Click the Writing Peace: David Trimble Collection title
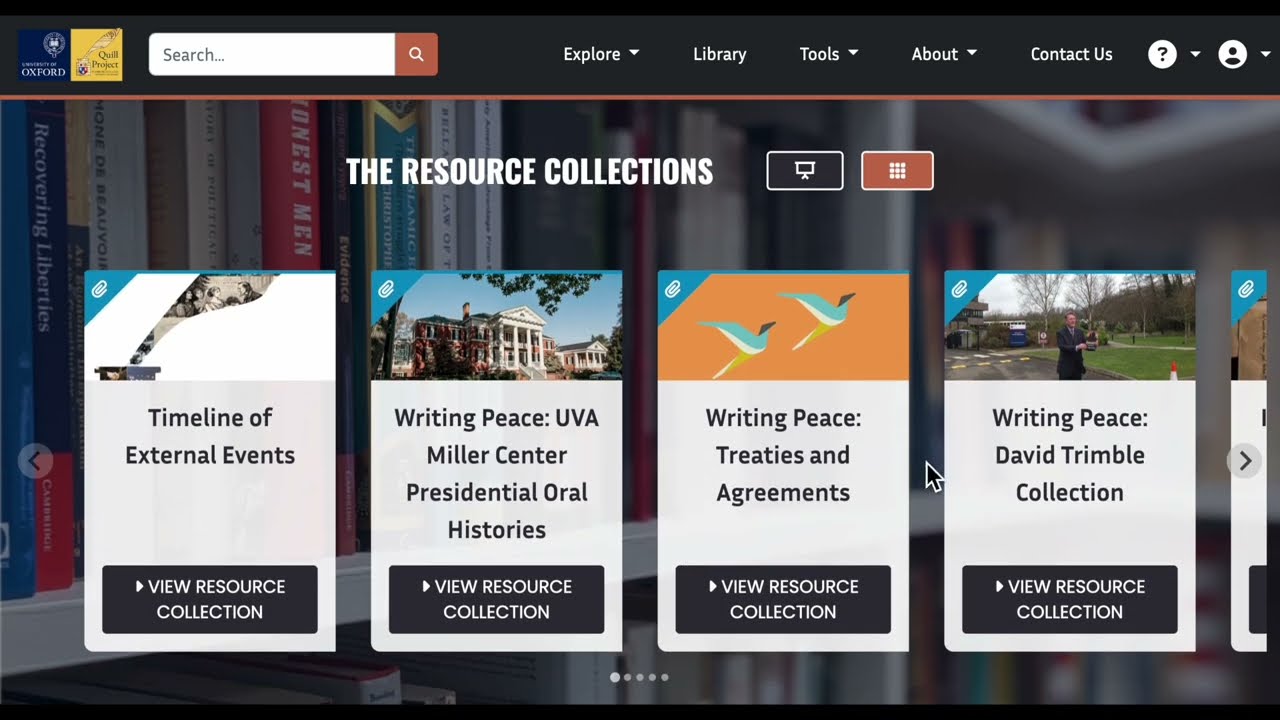The image size is (1280, 720). pyautogui.click(x=1070, y=455)
